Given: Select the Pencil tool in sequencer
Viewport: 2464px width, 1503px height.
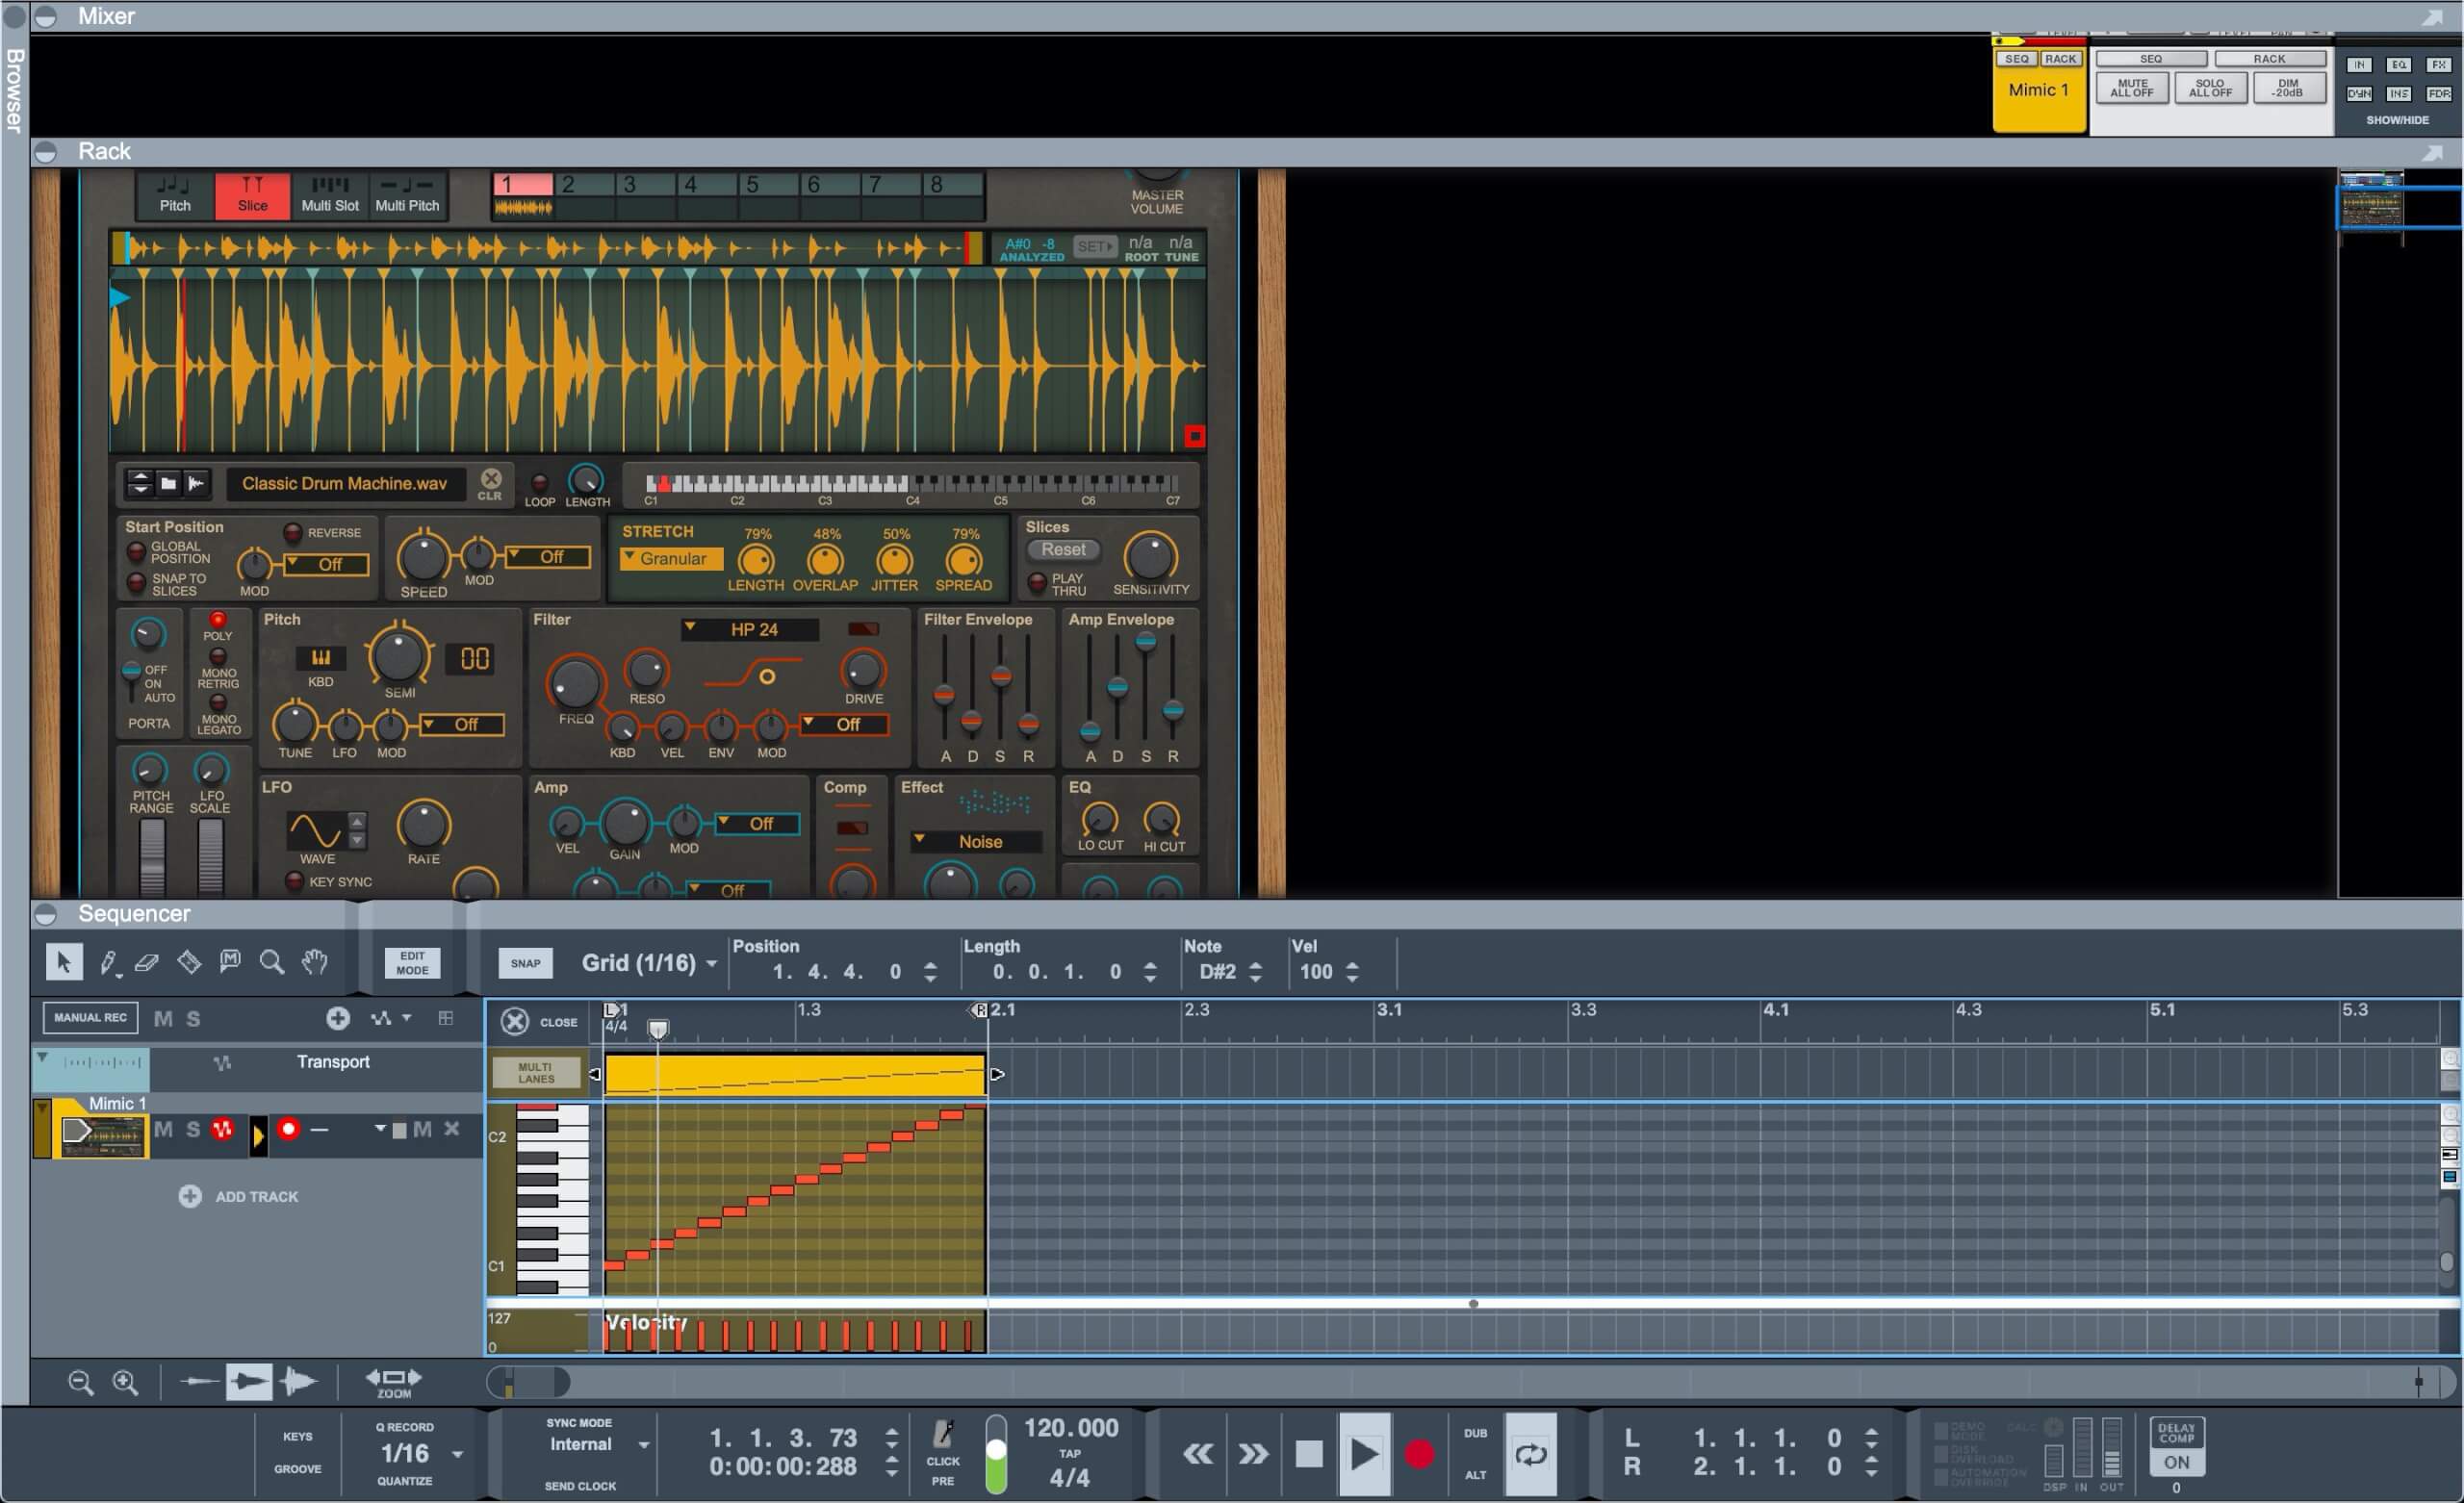Looking at the screenshot, I should click(107, 962).
